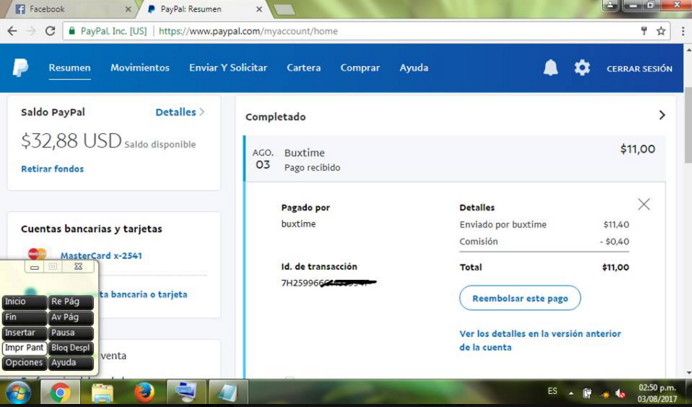Open the Chrome three-dot menu
Screen dimensions: 692x407
click(683, 31)
